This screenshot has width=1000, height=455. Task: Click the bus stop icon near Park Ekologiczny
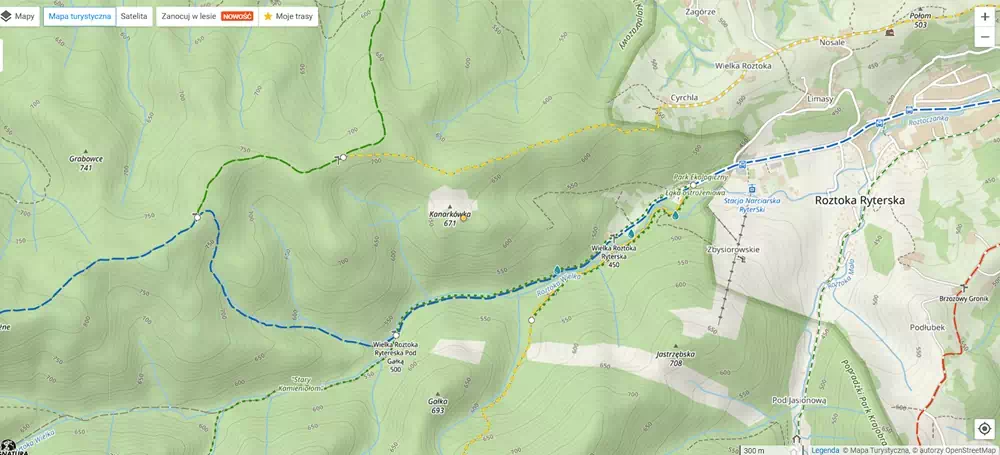(x=742, y=165)
